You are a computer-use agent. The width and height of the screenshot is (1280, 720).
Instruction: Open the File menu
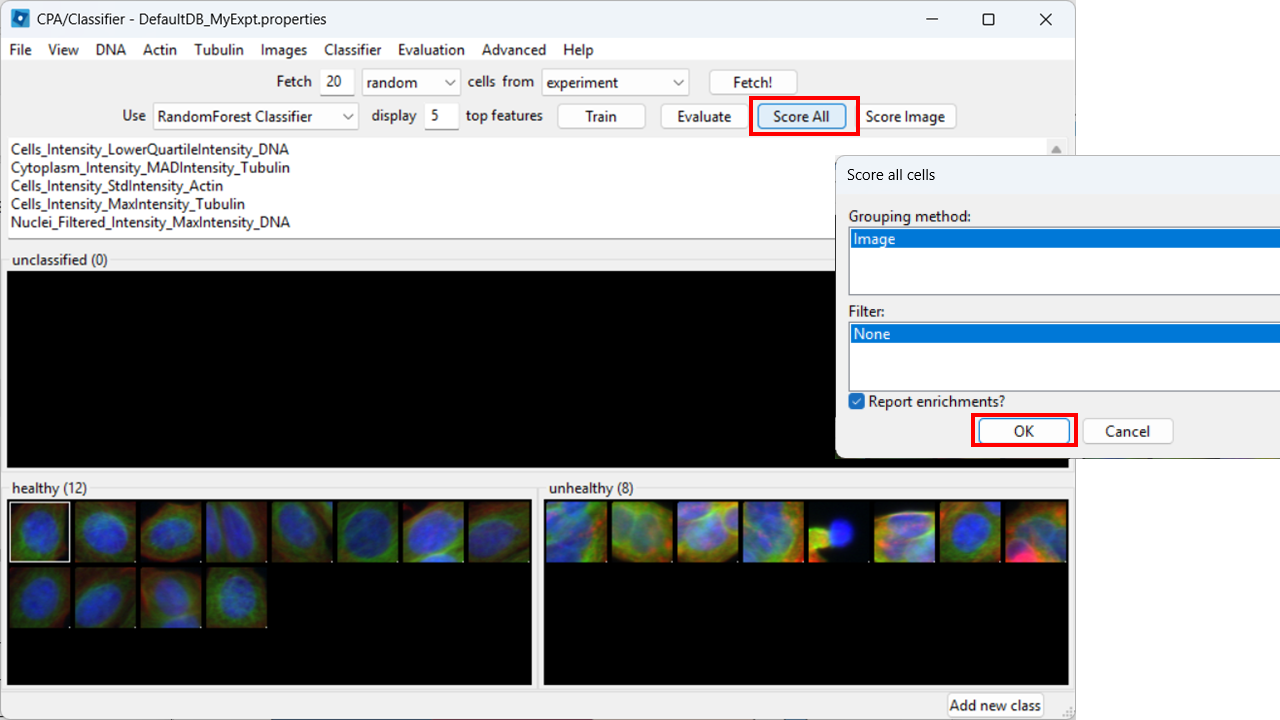pyautogui.click(x=19, y=49)
